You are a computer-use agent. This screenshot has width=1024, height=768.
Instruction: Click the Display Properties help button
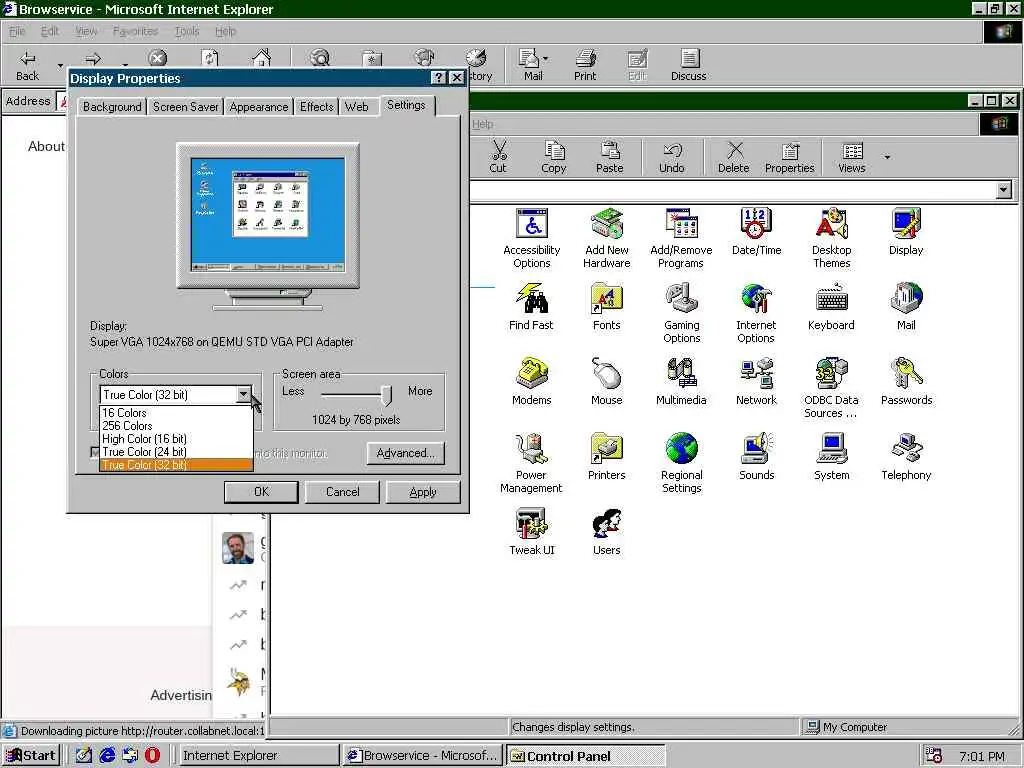click(438, 78)
